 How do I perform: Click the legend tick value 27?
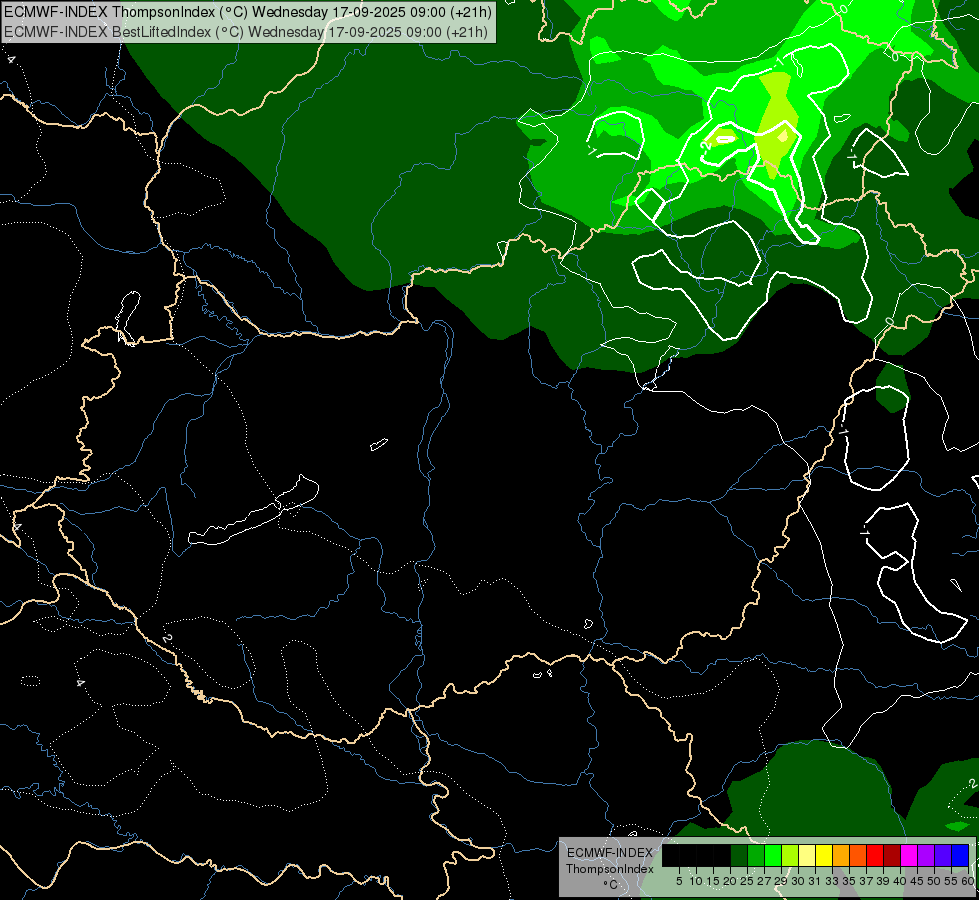(x=764, y=881)
